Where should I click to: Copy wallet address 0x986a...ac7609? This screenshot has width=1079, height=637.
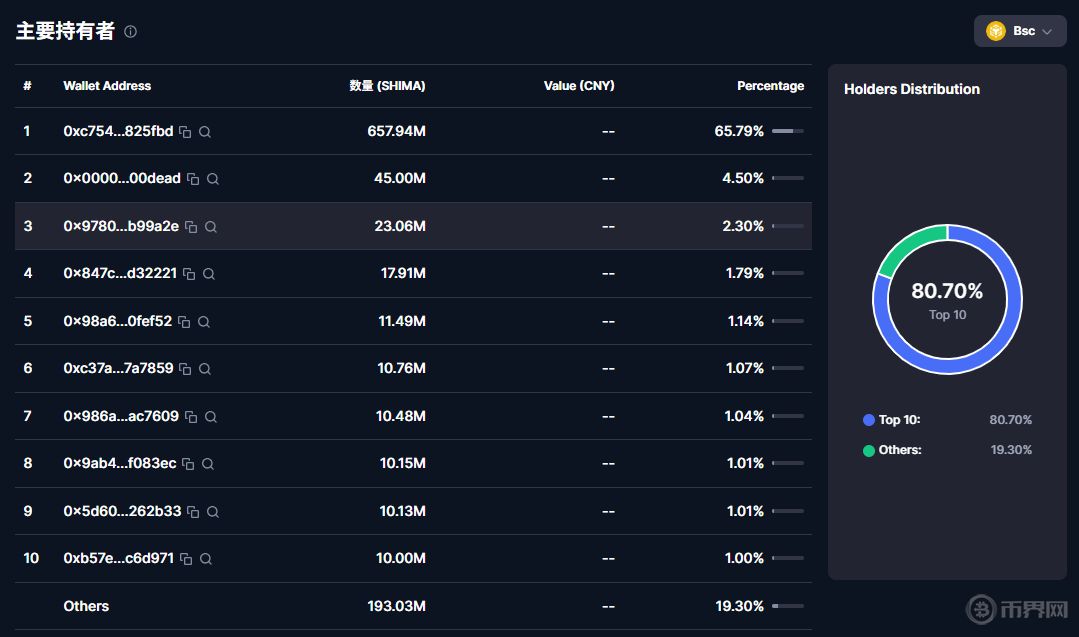pyautogui.click(x=191, y=417)
